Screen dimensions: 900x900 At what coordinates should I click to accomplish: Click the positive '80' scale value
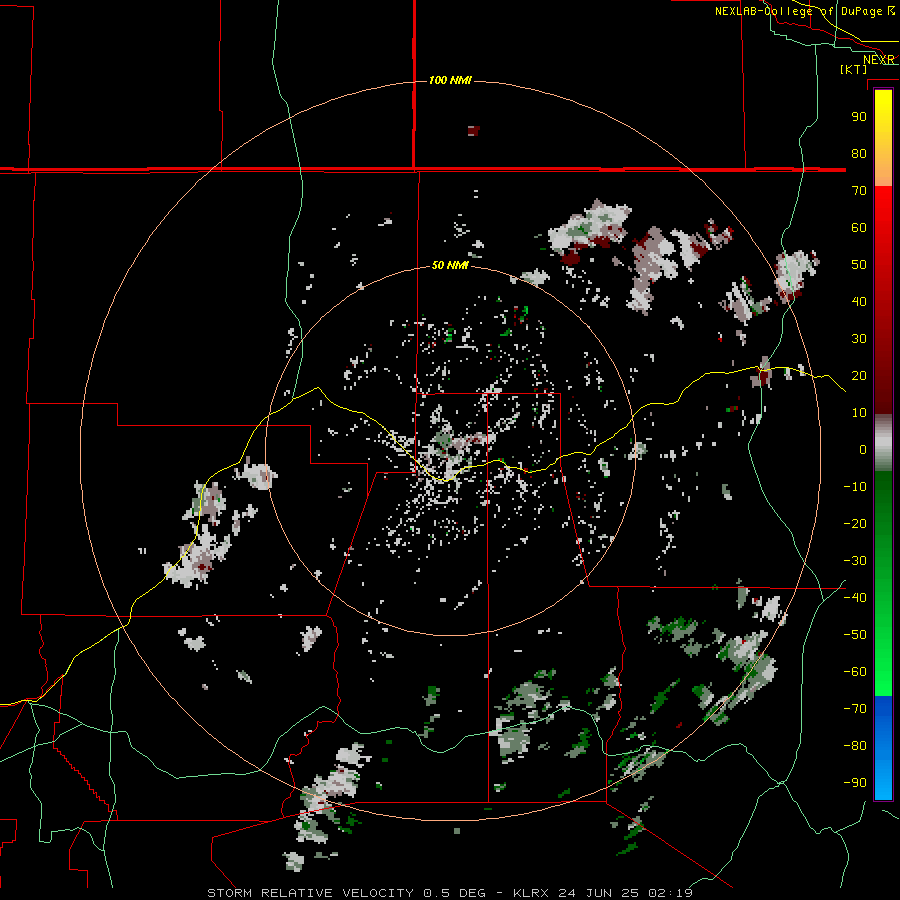[x=859, y=153]
